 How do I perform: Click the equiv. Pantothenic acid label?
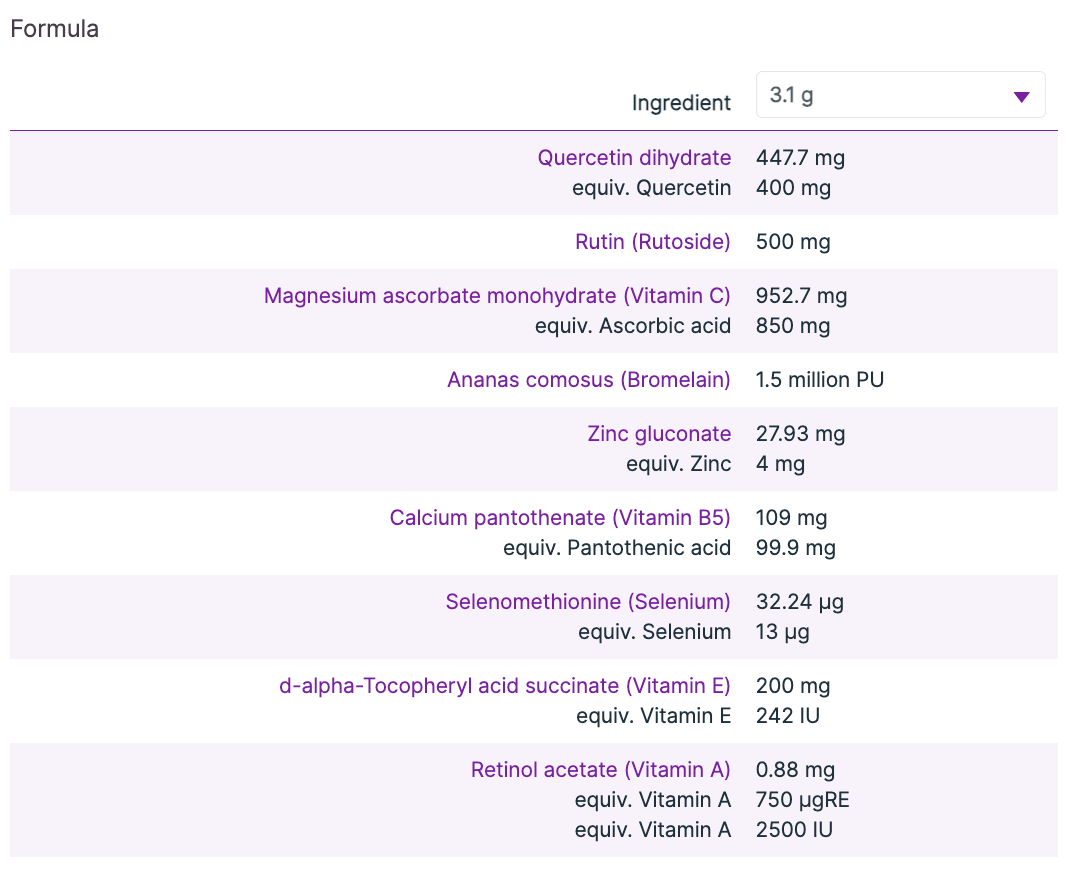(x=617, y=548)
